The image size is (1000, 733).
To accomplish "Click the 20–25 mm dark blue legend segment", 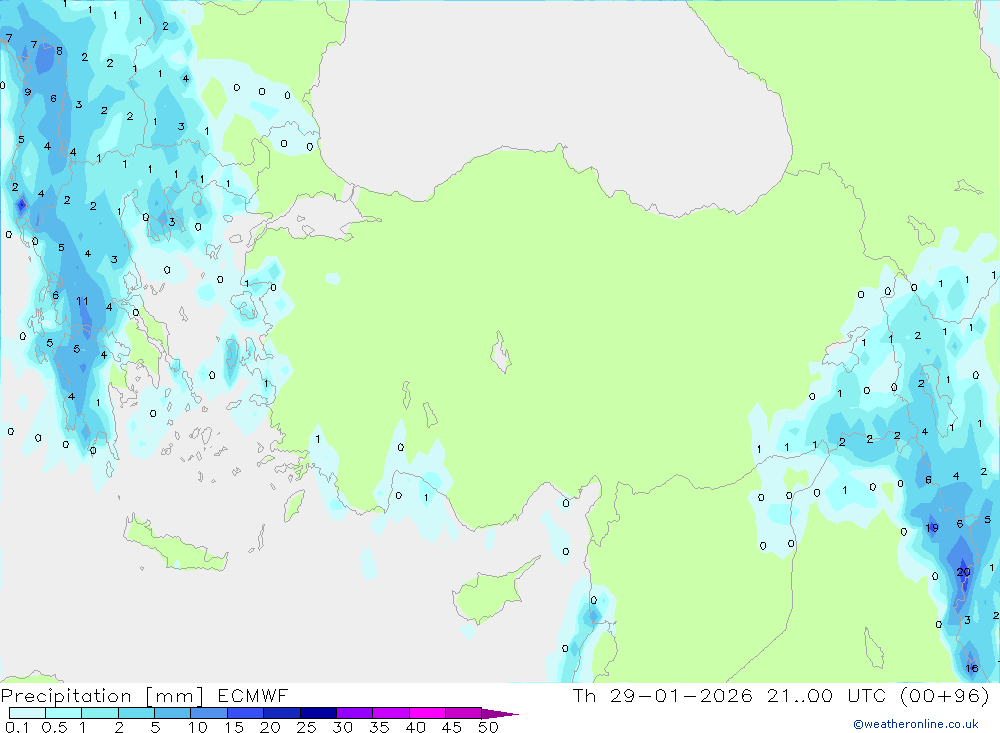I will [x=281, y=713].
